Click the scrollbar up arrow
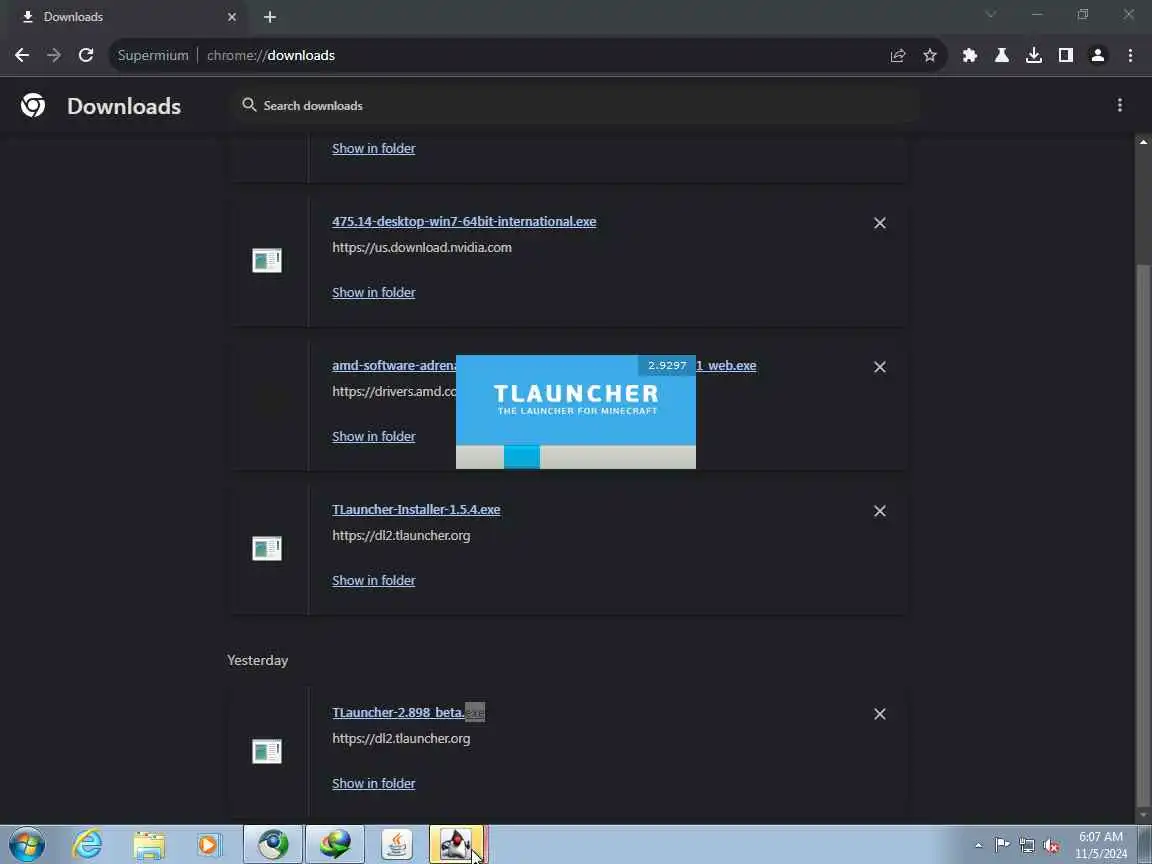Viewport: 1152px width, 864px height. click(x=1143, y=142)
